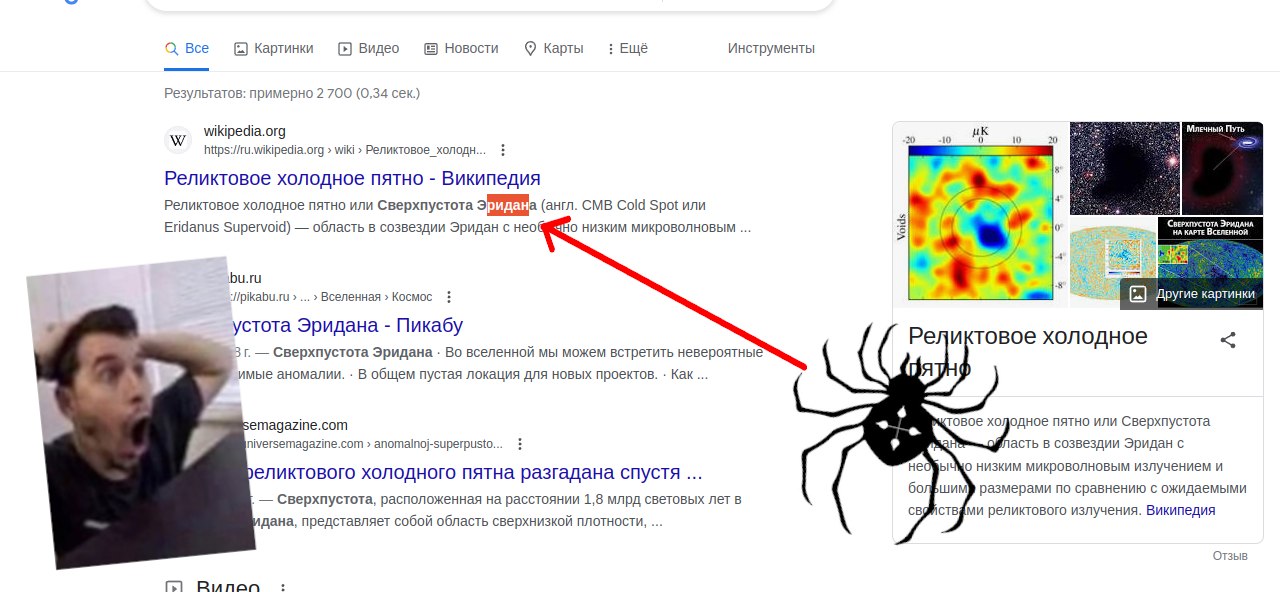Open the options dots beside the universemagazine.com result URL

coord(520,444)
